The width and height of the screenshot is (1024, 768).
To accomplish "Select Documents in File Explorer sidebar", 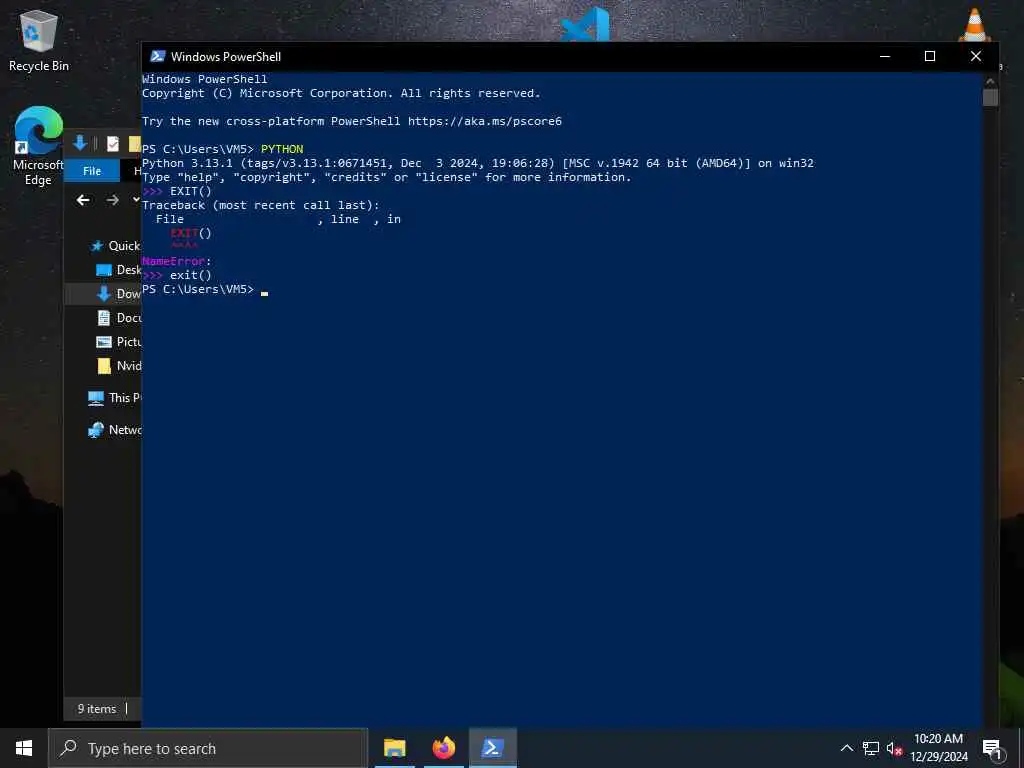I will click(118, 318).
